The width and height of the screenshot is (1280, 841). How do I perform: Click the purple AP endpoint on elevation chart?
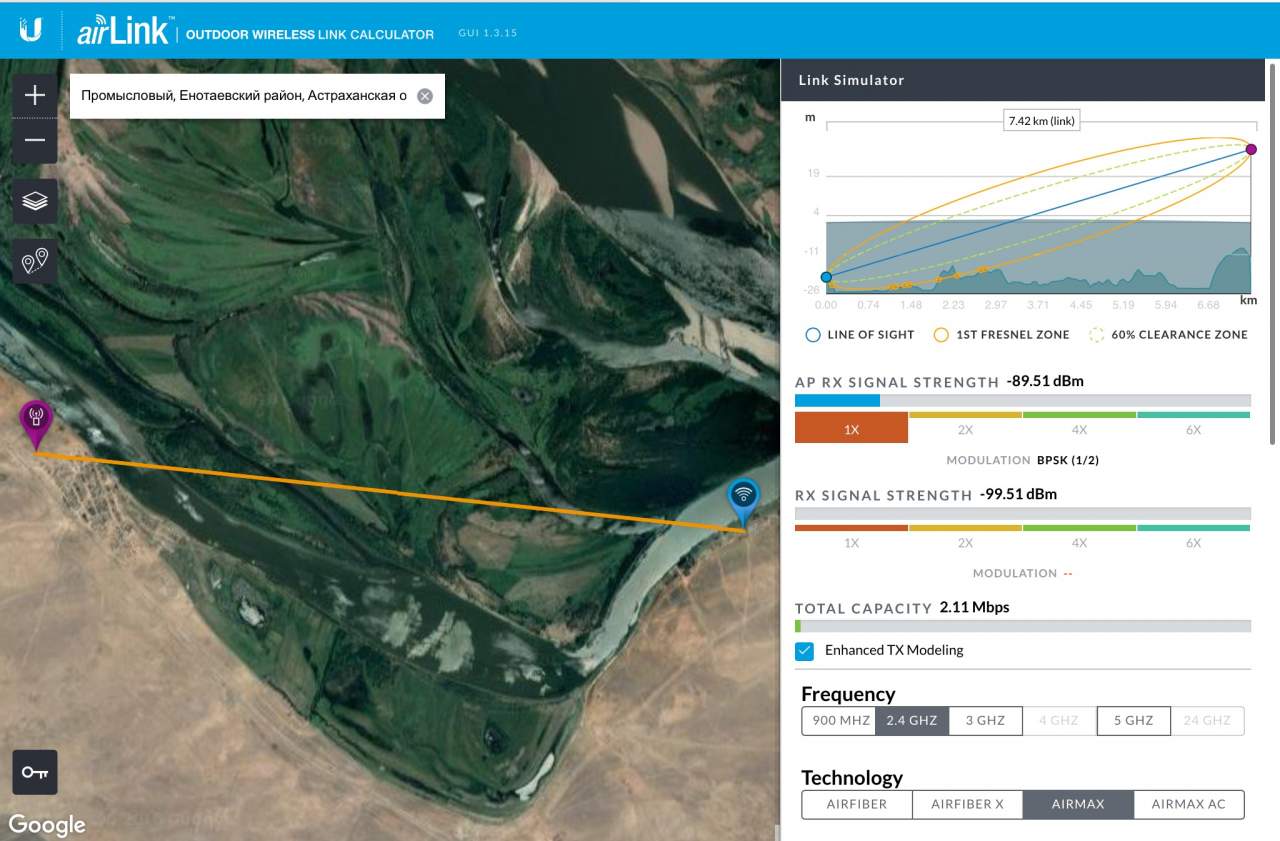click(1251, 149)
